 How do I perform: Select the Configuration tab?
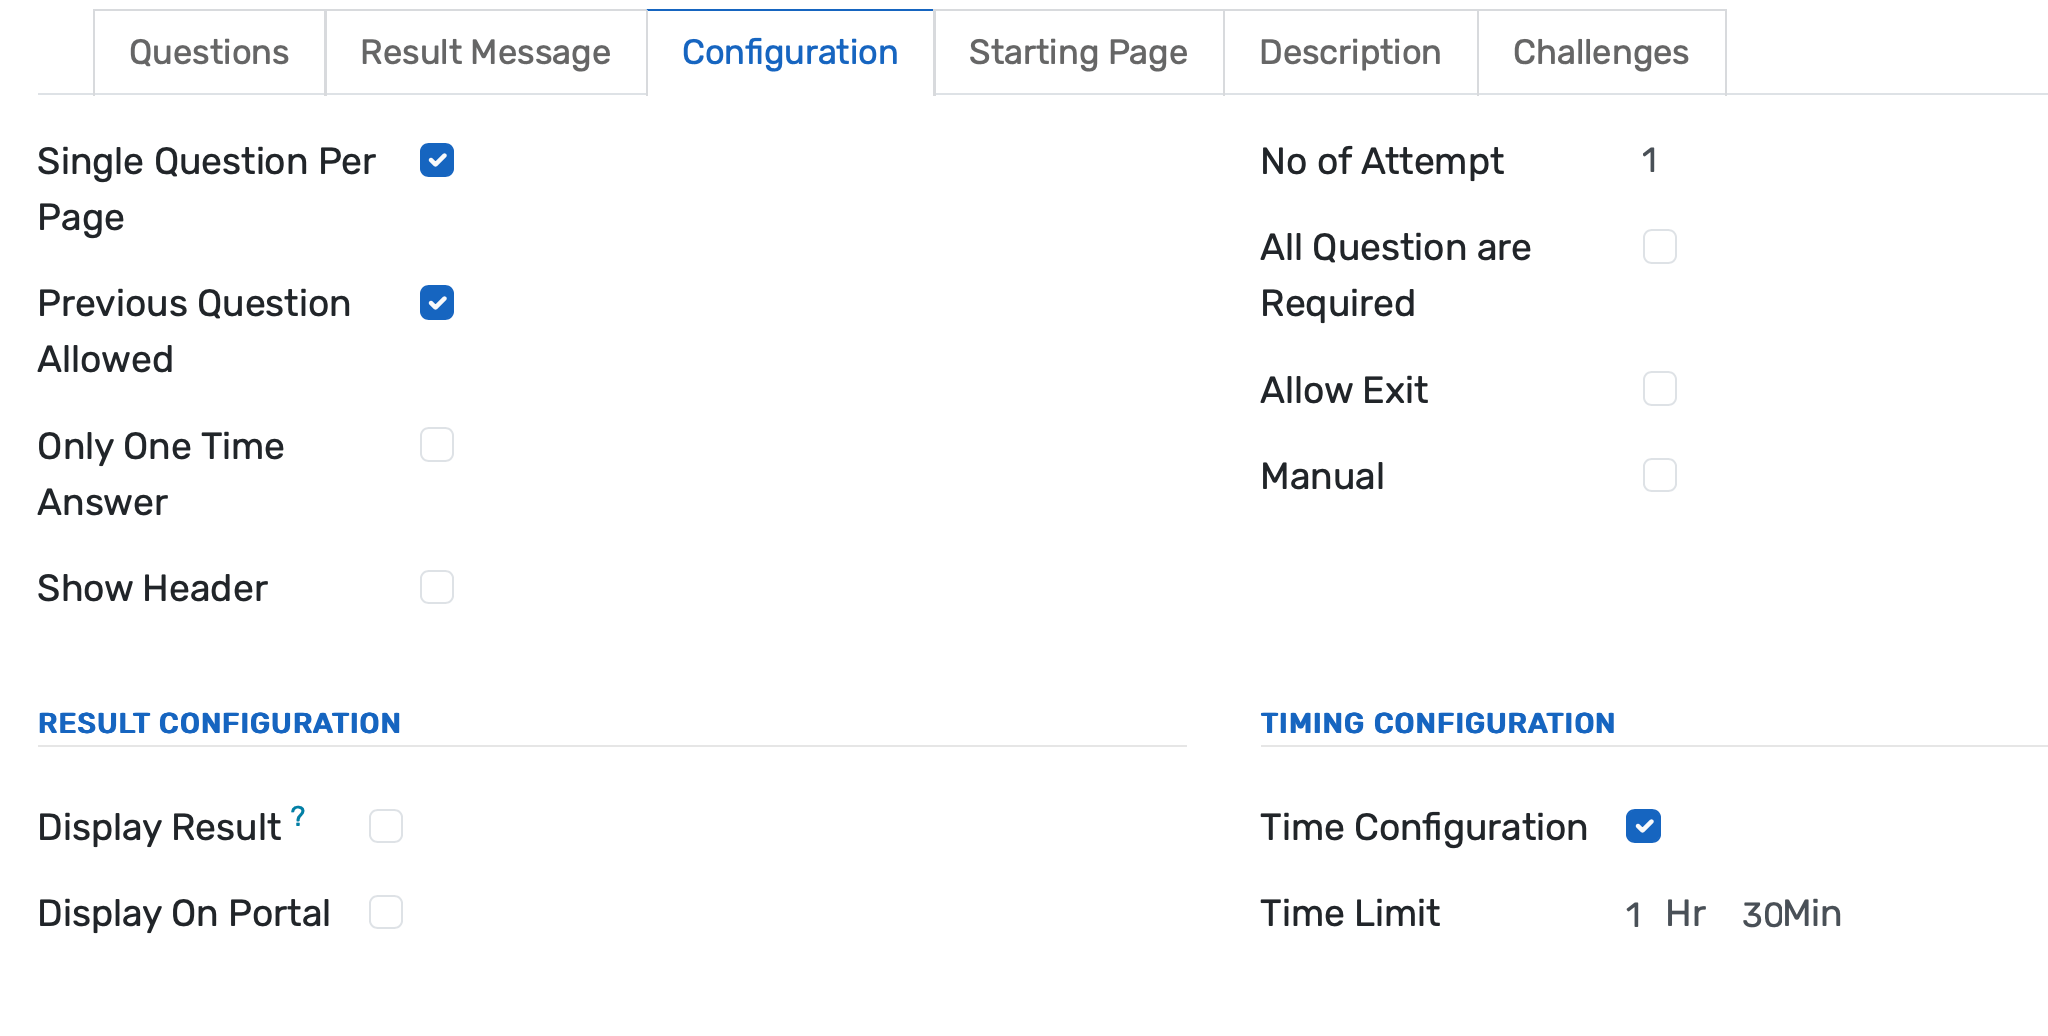(x=789, y=52)
